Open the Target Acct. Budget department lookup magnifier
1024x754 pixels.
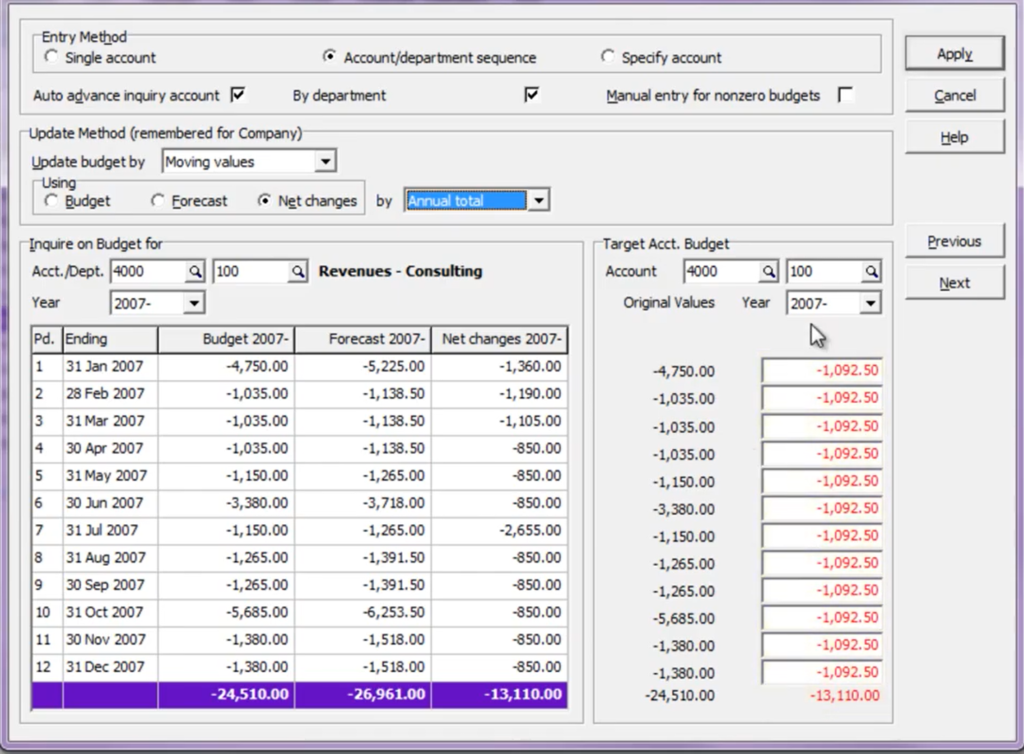tap(872, 272)
